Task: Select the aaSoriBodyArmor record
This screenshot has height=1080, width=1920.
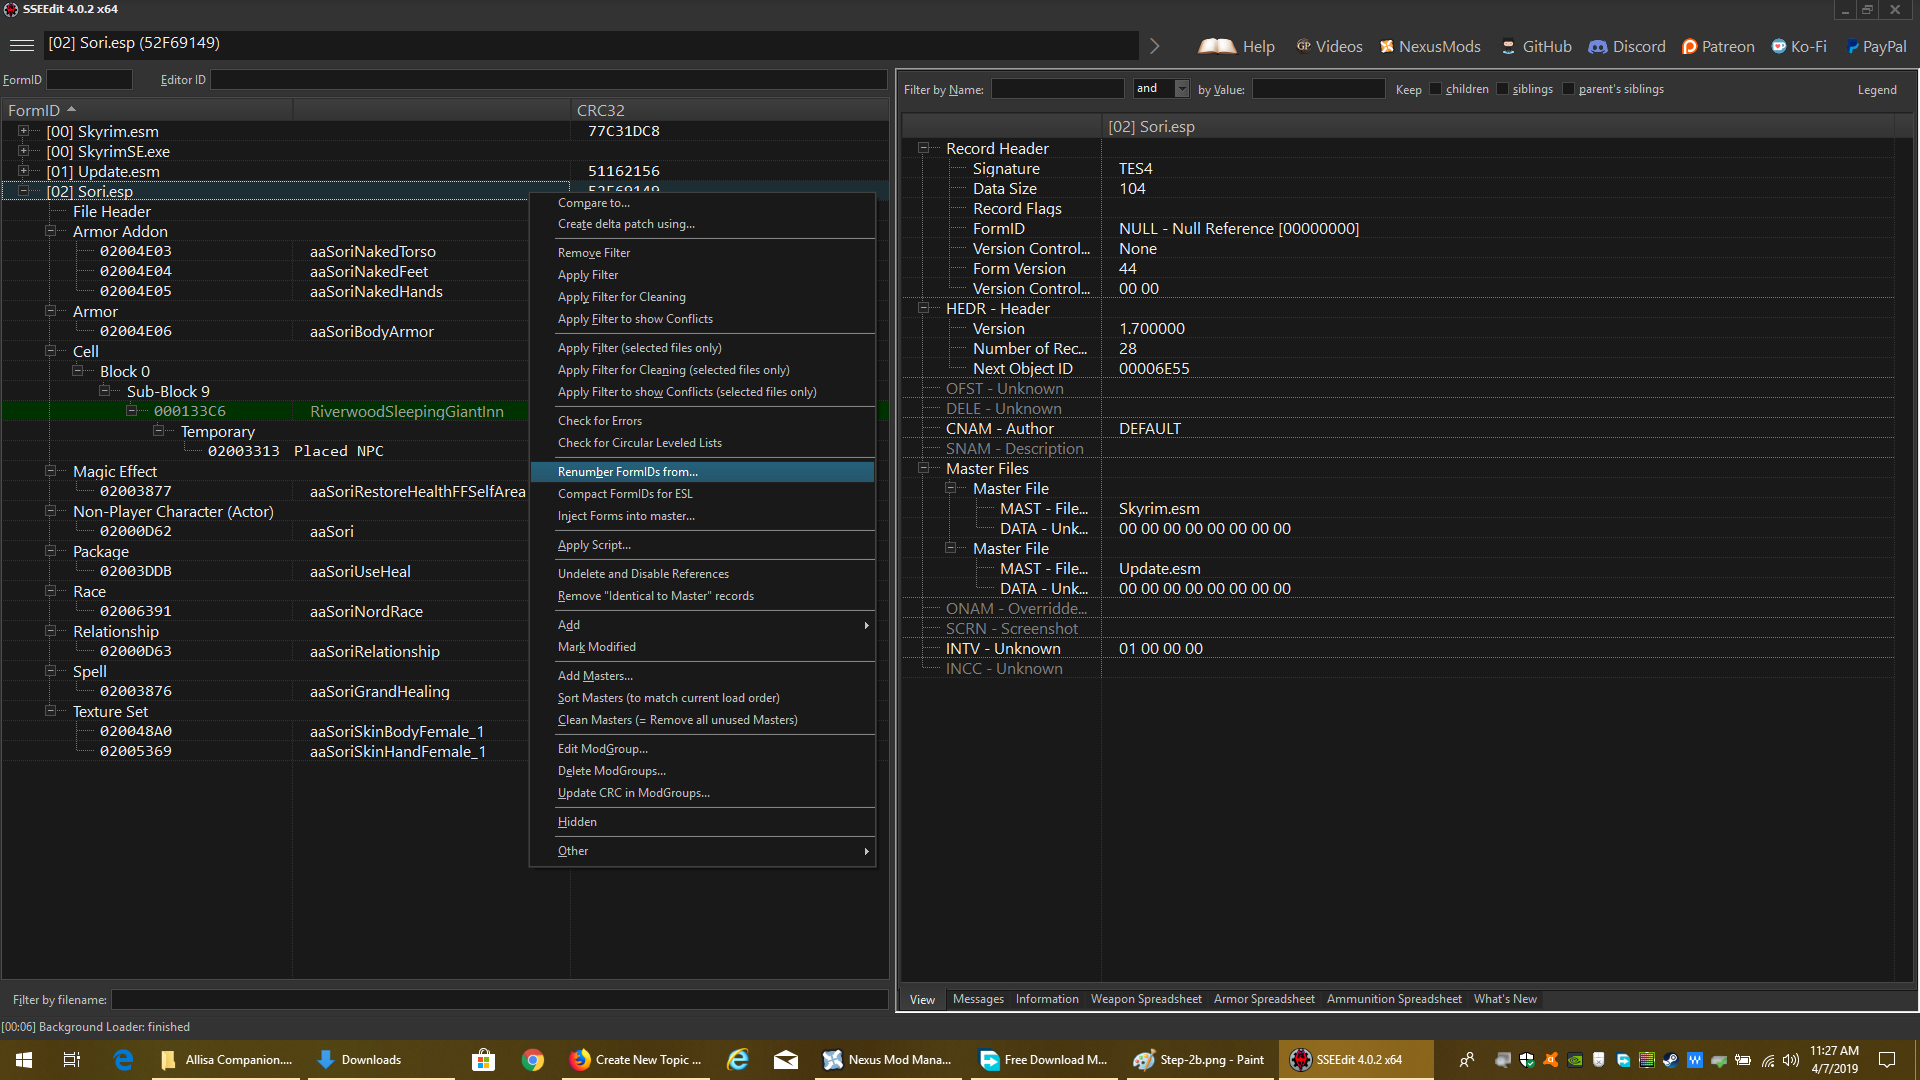Action: 371,332
